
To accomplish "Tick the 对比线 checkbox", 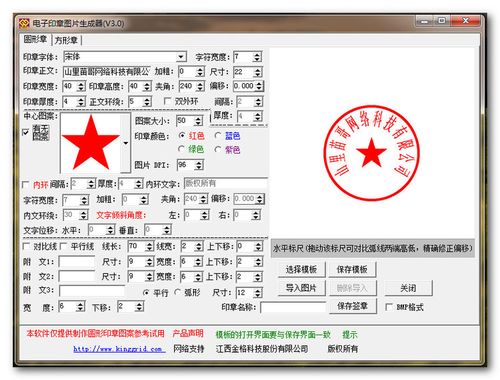I will point(26,246).
